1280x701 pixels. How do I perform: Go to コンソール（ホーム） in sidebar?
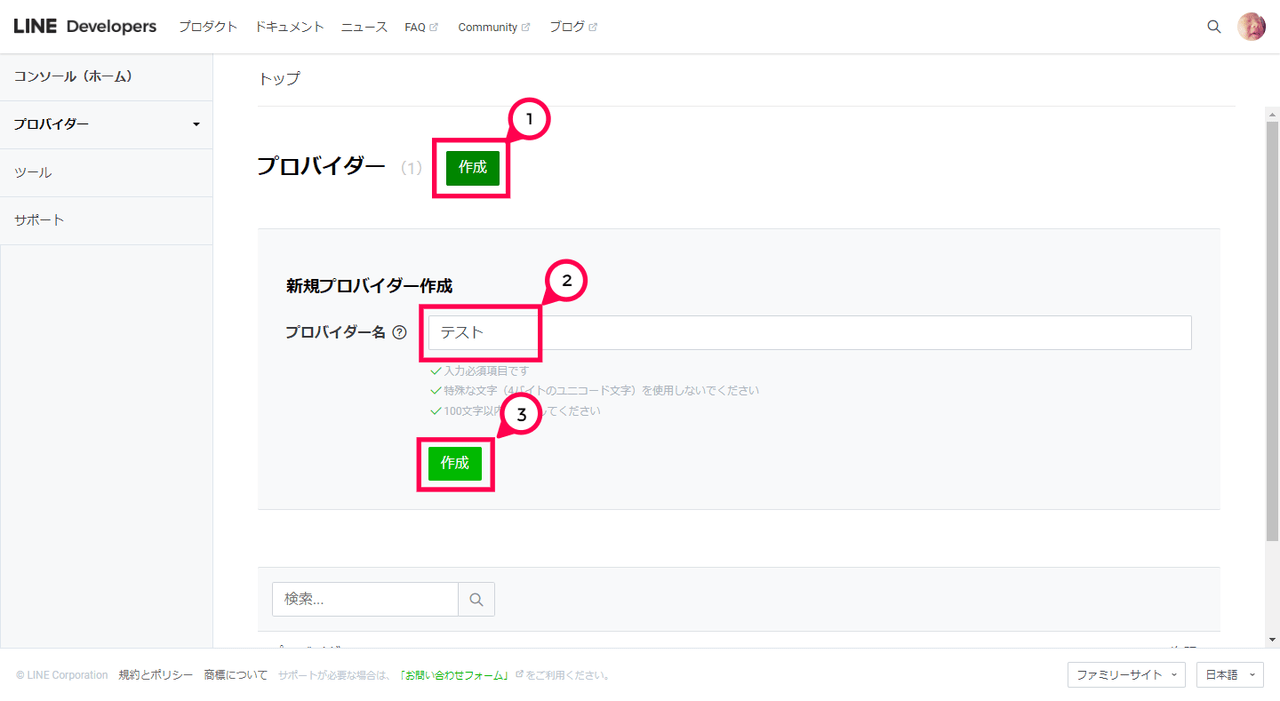coord(106,77)
